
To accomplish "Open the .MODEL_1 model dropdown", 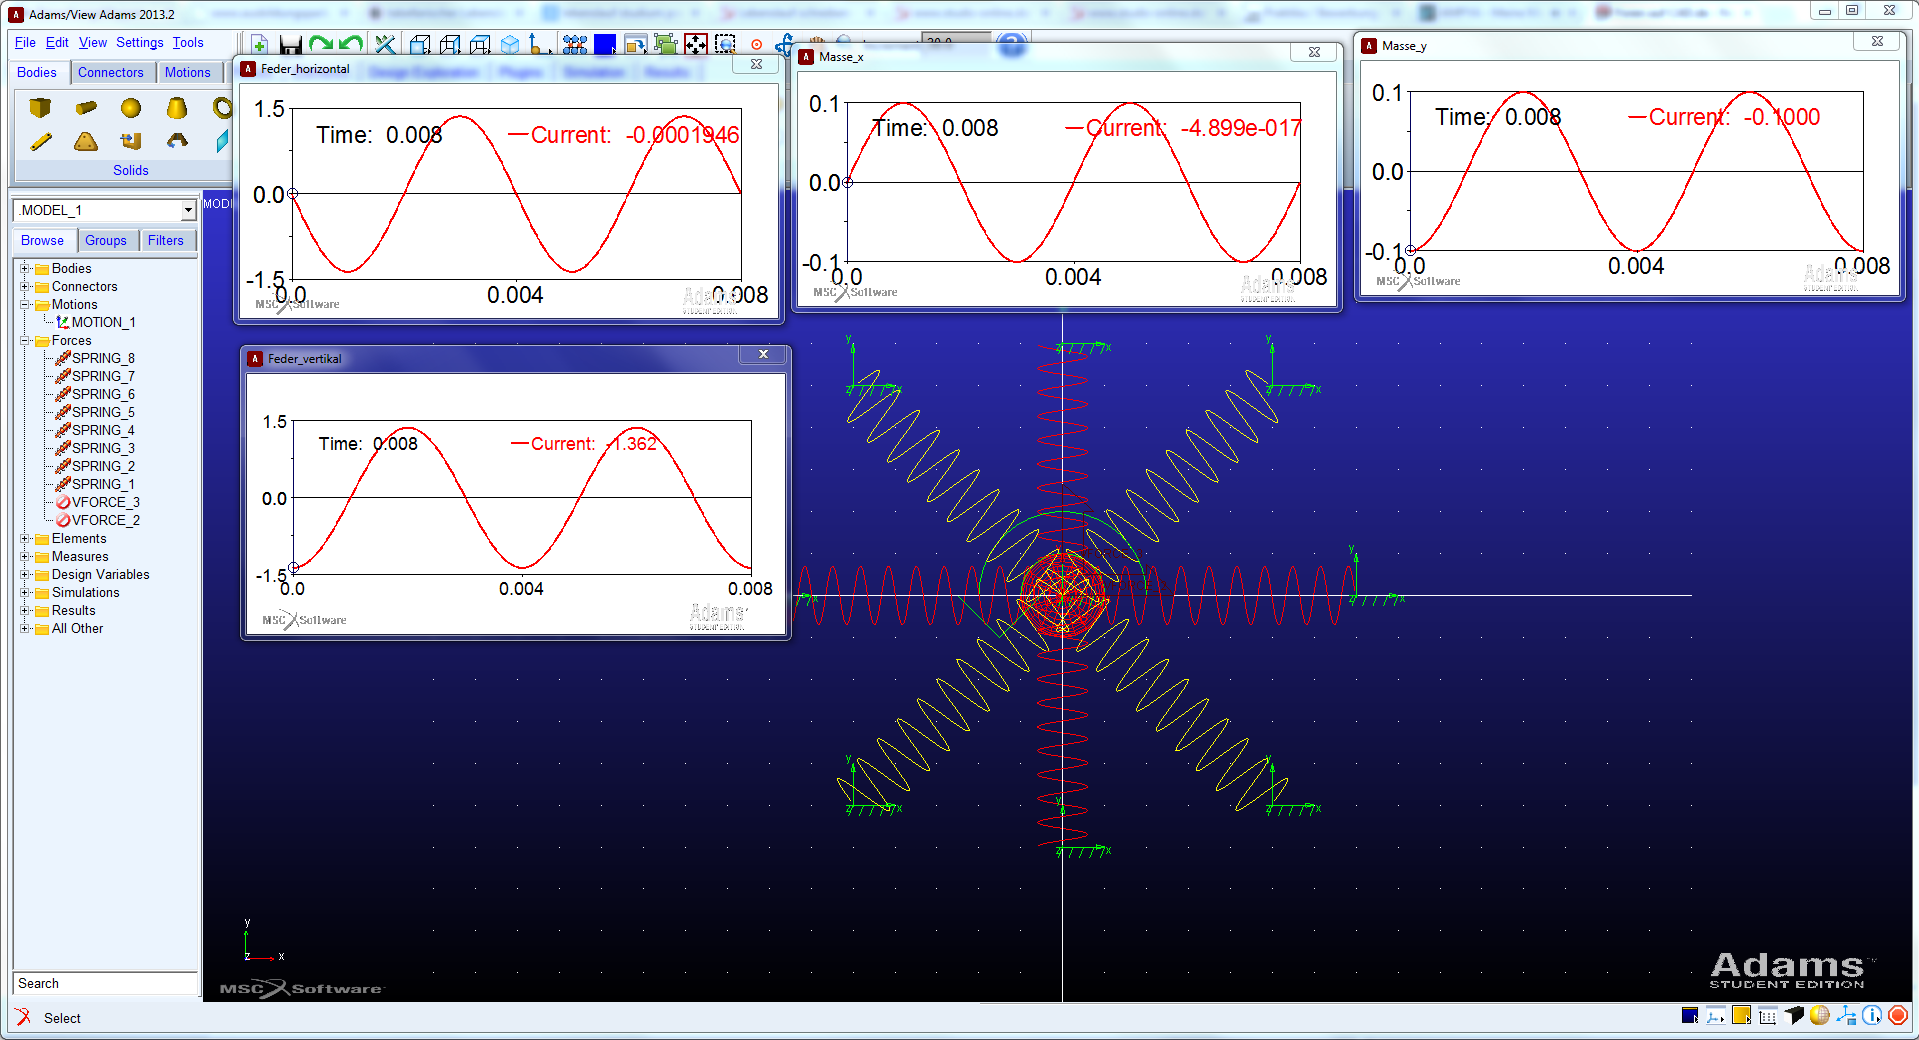I will (188, 210).
